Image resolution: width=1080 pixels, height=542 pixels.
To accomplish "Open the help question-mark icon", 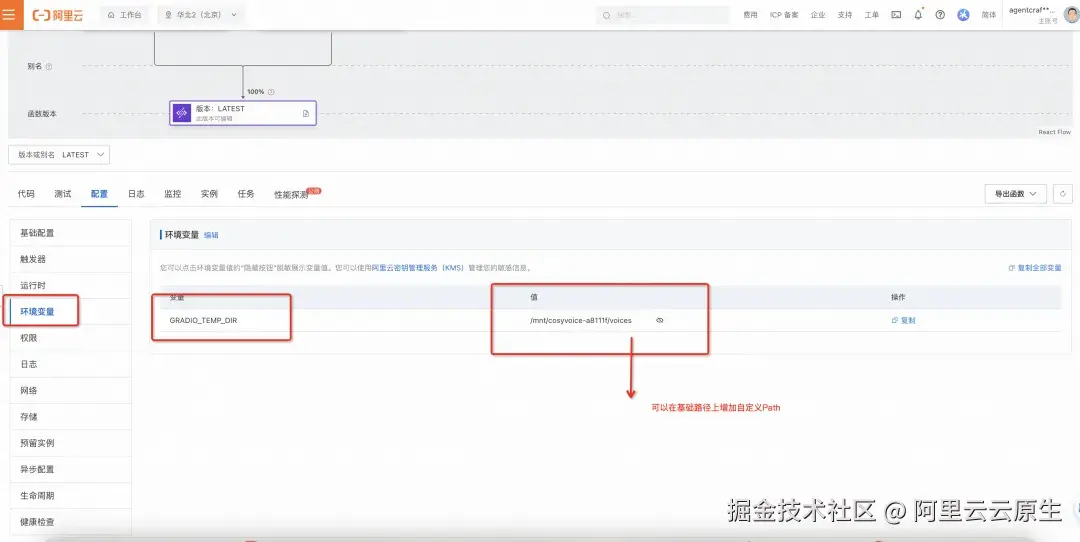I will (x=940, y=14).
